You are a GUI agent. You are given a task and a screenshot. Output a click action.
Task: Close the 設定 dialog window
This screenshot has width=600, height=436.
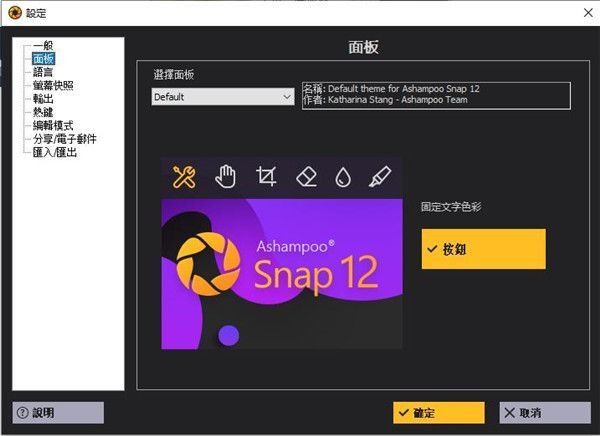click(588, 13)
